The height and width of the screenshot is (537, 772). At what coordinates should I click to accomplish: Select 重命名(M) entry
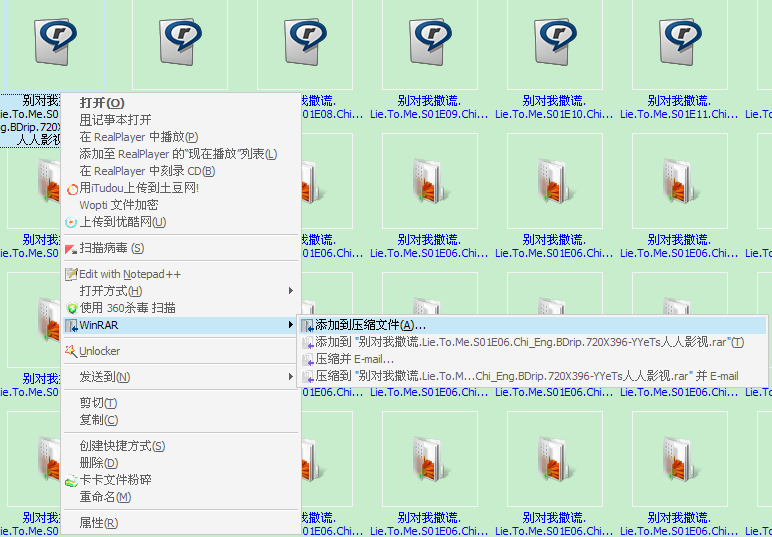coord(181,497)
